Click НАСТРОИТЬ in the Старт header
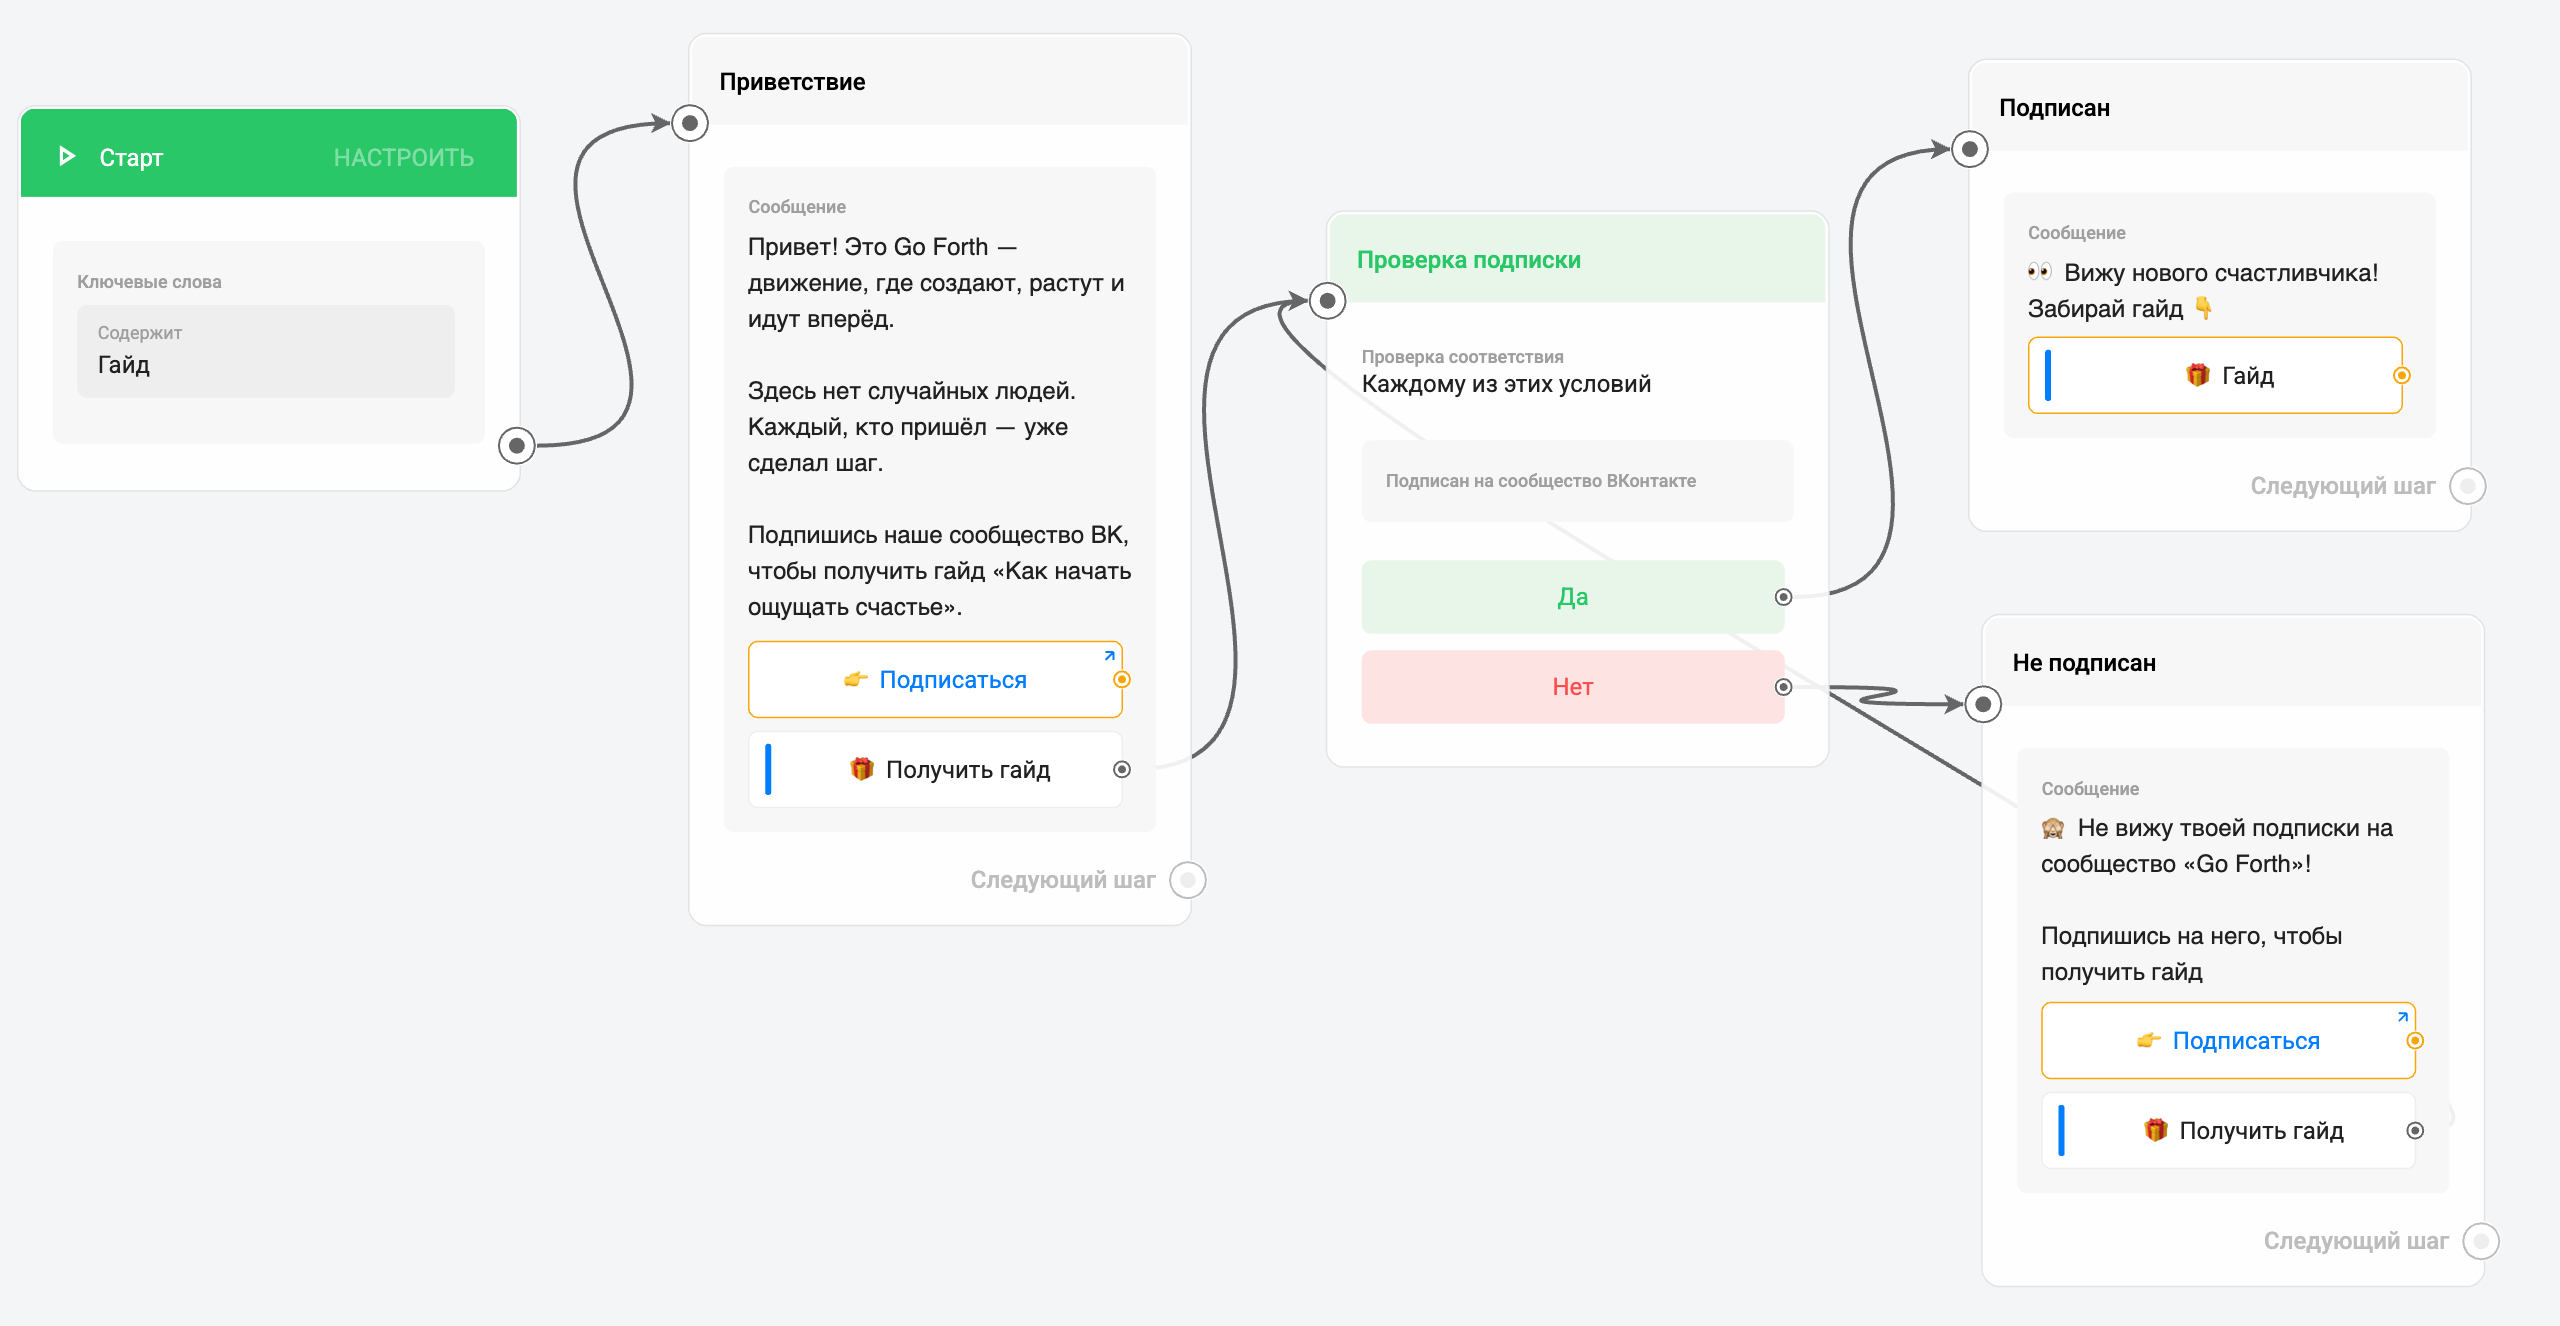 pos(403,157)
